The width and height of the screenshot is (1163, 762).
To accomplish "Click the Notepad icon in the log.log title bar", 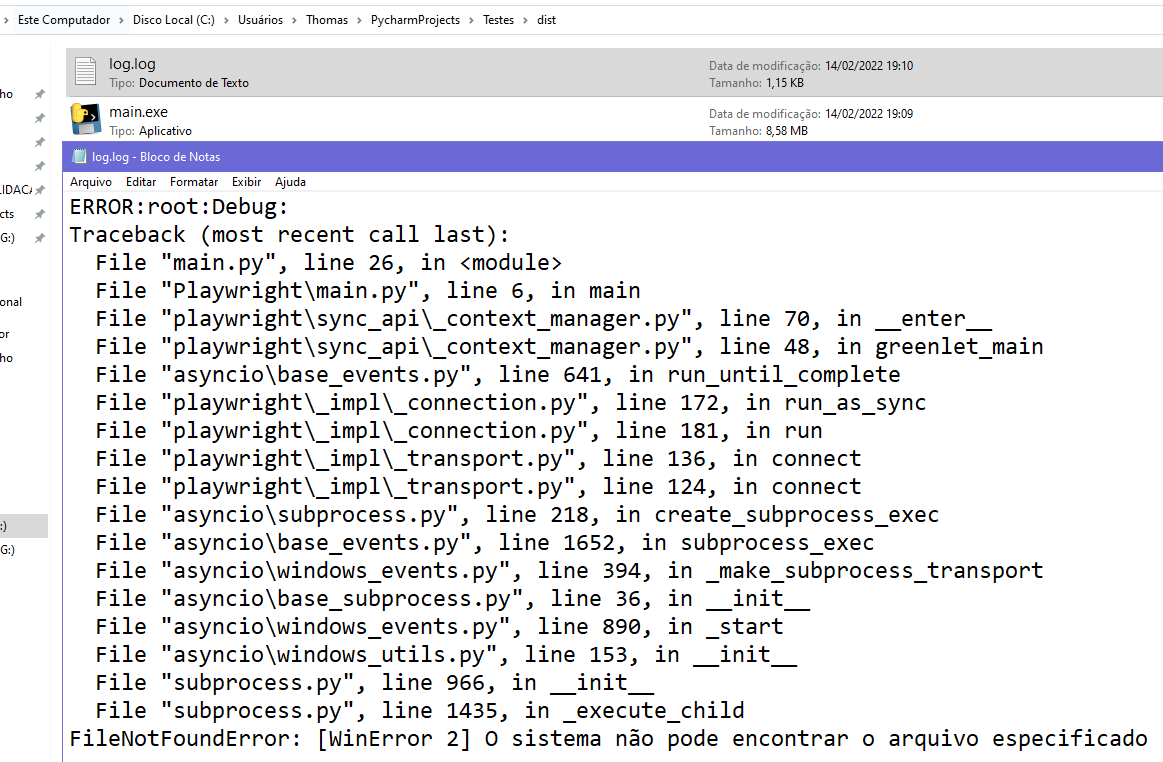I will (80, 156).
